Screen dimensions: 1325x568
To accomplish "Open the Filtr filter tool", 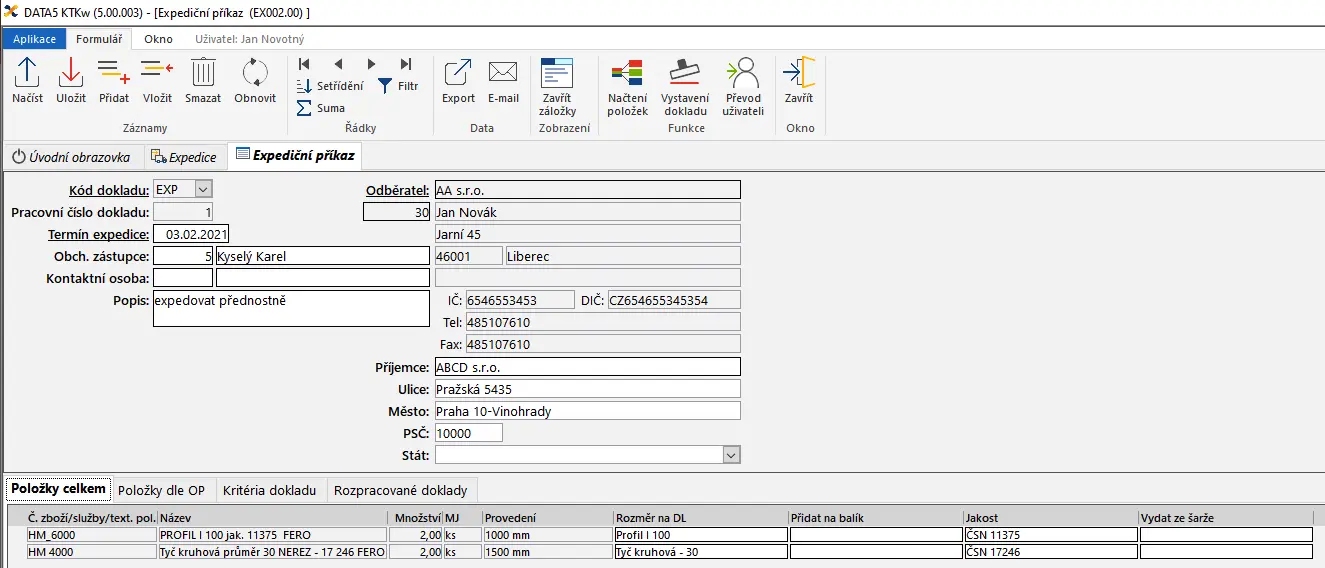I will (397, 86).
